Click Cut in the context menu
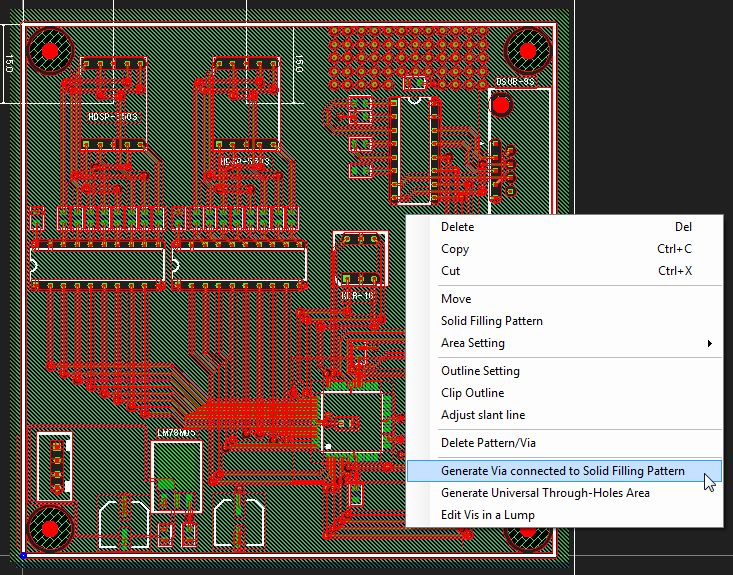This screenshot has height=575, width=733. (x=565, y=271)
